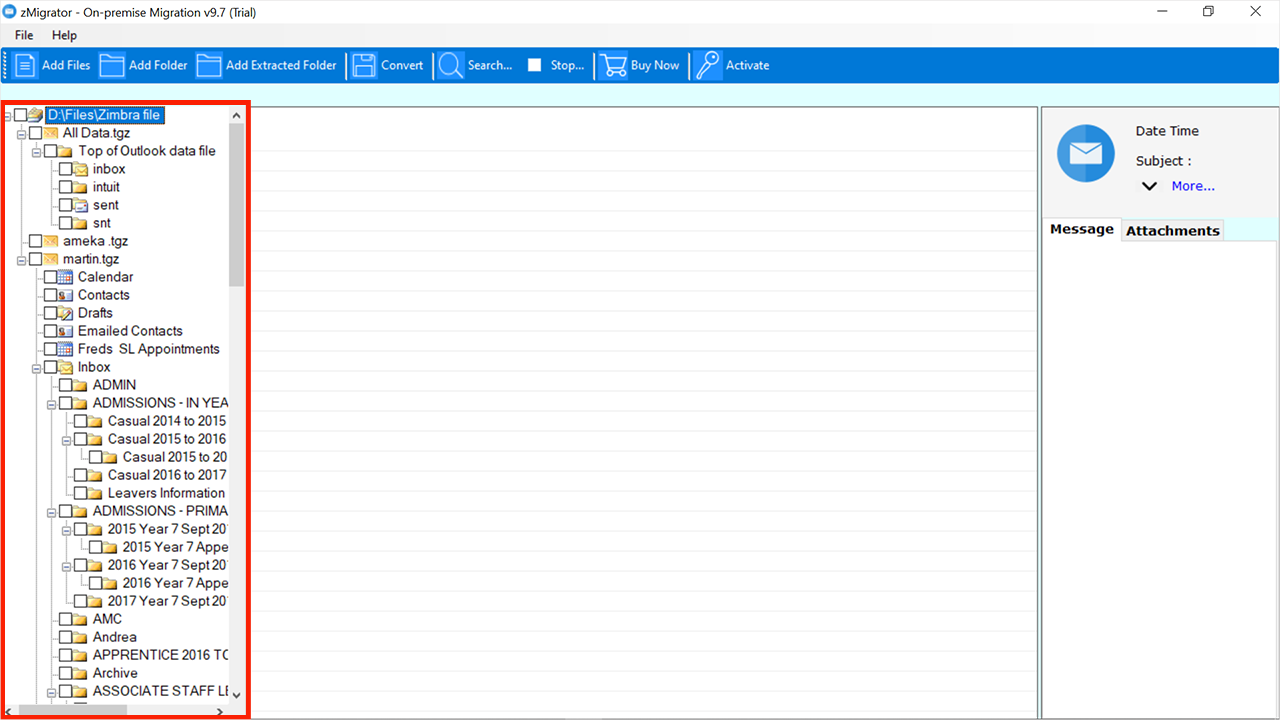This screenshot has width=1280, height=720.
Task: Open the File menu
Action: point(24,35)
